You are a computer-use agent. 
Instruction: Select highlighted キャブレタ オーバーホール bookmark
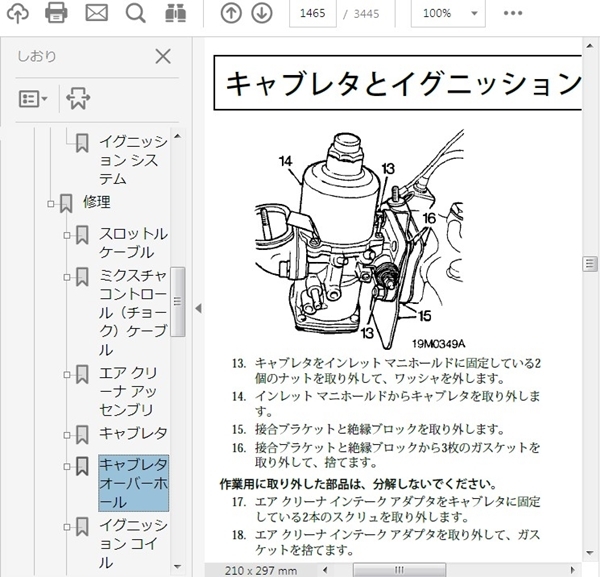point(133,483)
